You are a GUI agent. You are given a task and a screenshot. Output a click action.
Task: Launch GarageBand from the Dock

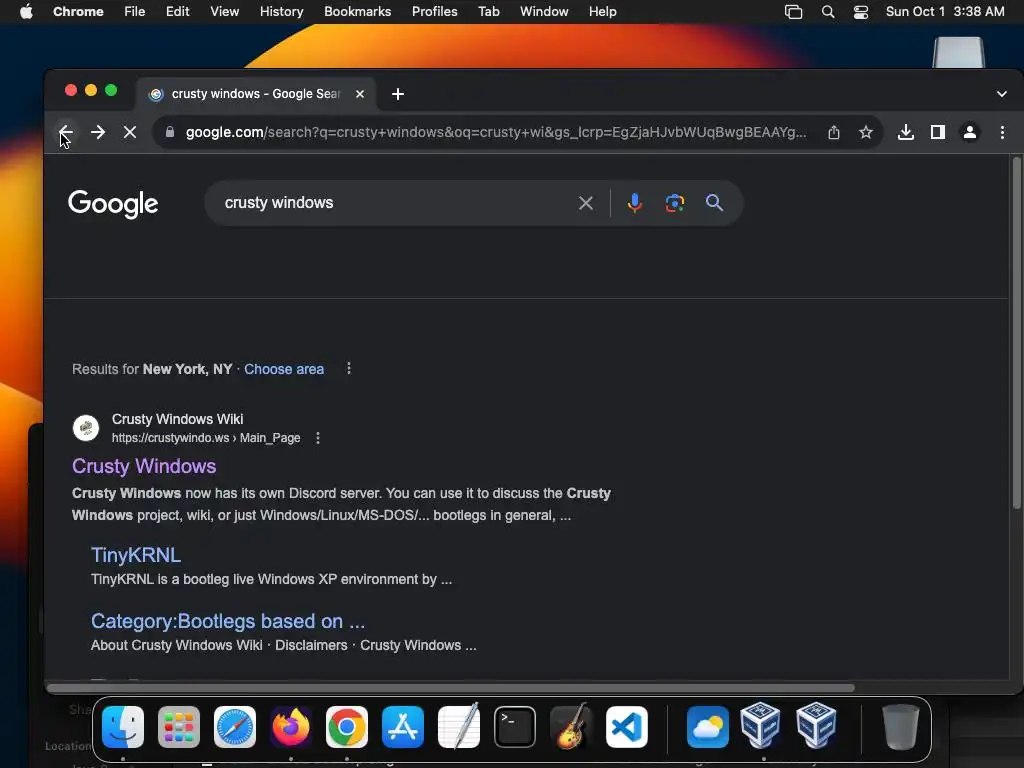(x=571, y=726)
